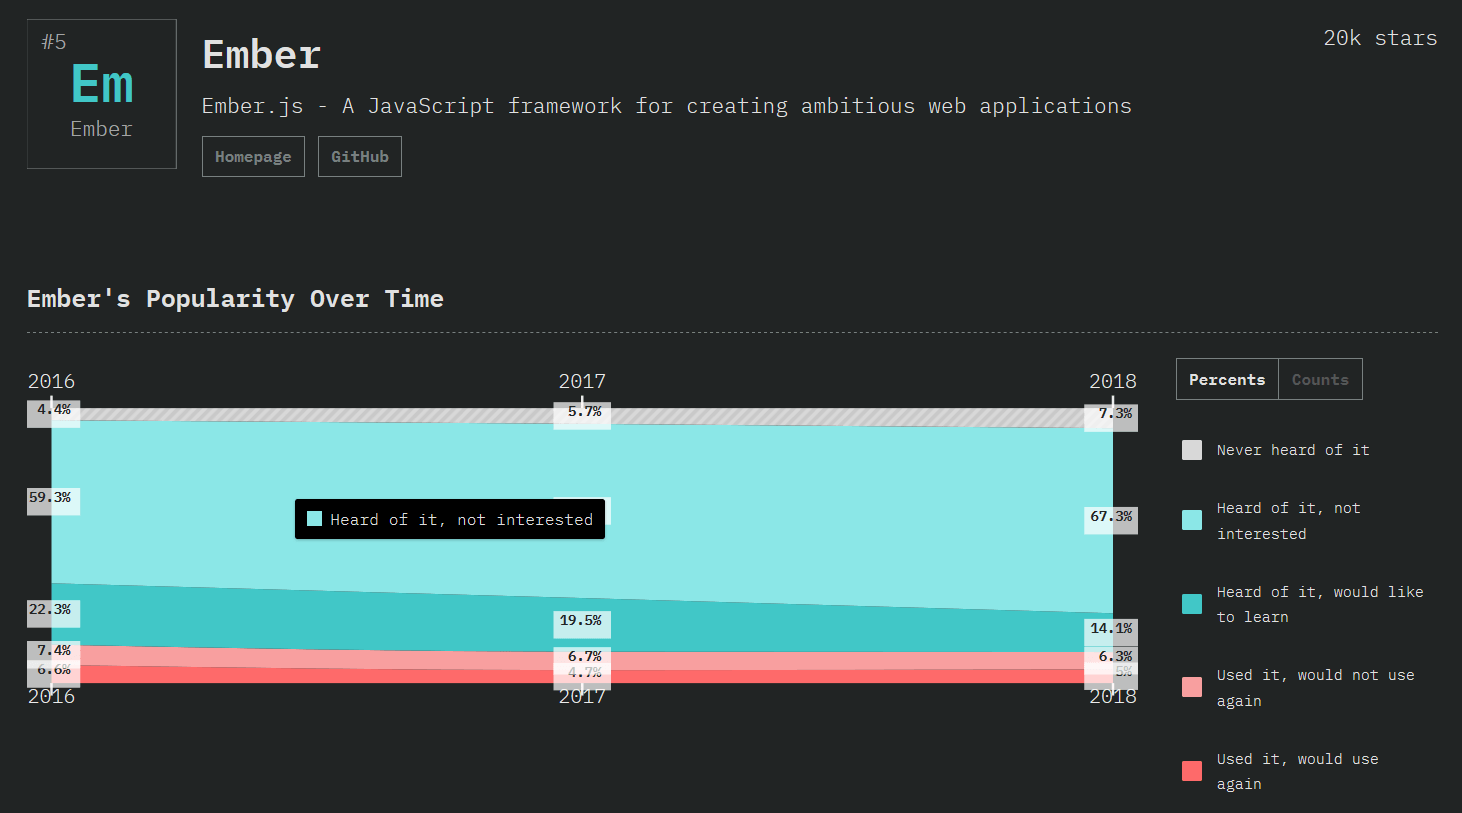
Task: Click the Ember 'Em' logo tile
Action: [102, 94]
